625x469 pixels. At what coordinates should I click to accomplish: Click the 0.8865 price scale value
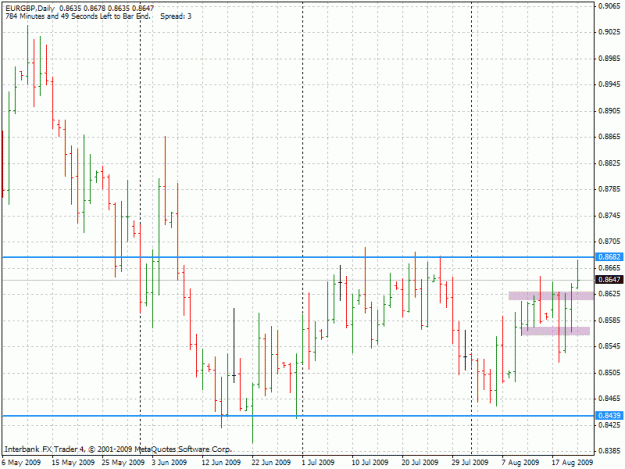(x=610, y=137)
